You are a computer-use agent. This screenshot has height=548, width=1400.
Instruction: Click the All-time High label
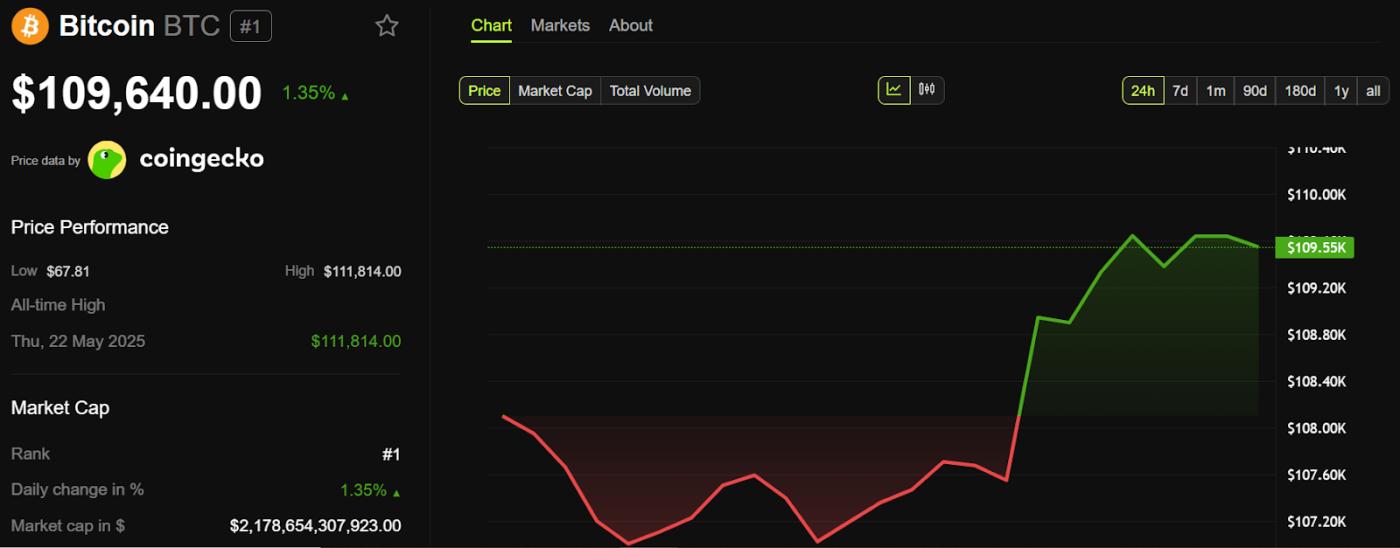[x=58, y=305]
